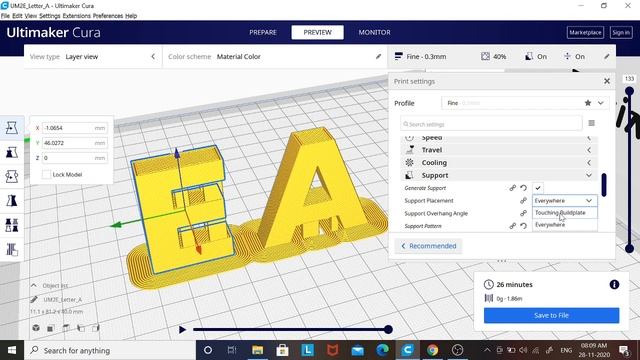Reset Support Pattern with the revert arrow
This screenshot has width=640, height=360.
click(x=523, y=226)
